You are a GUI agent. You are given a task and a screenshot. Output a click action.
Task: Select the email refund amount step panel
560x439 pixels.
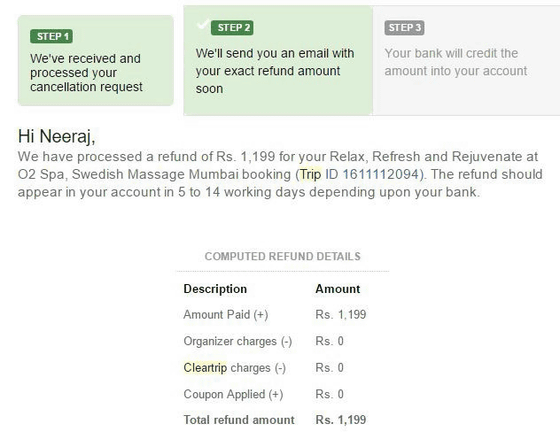point(278,60)
